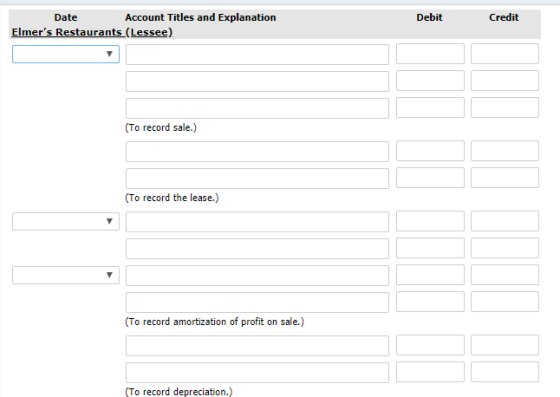Screen dimensions: 560x397
Task: Select second account title field for sale
Action: (257, 81)
